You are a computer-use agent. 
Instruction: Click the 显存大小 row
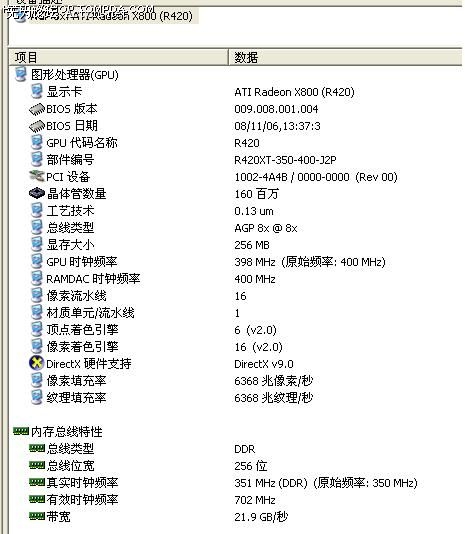(x=235, y=245)
